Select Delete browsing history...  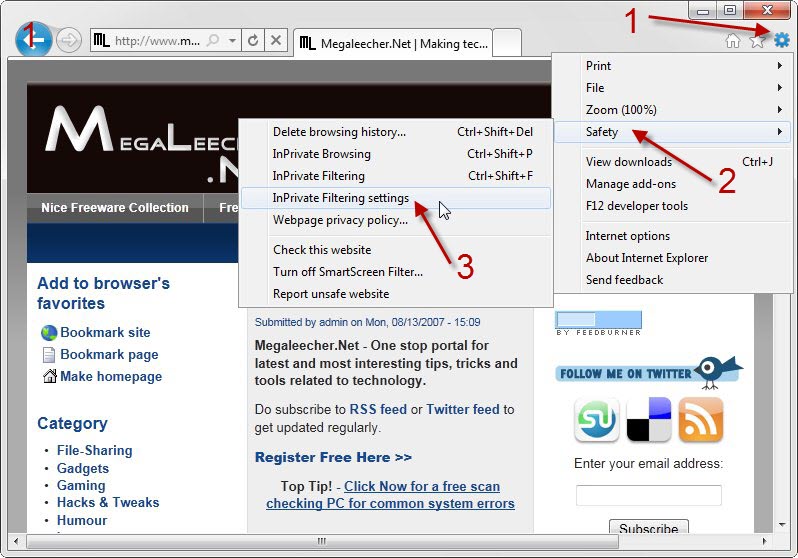pos(395,132)
